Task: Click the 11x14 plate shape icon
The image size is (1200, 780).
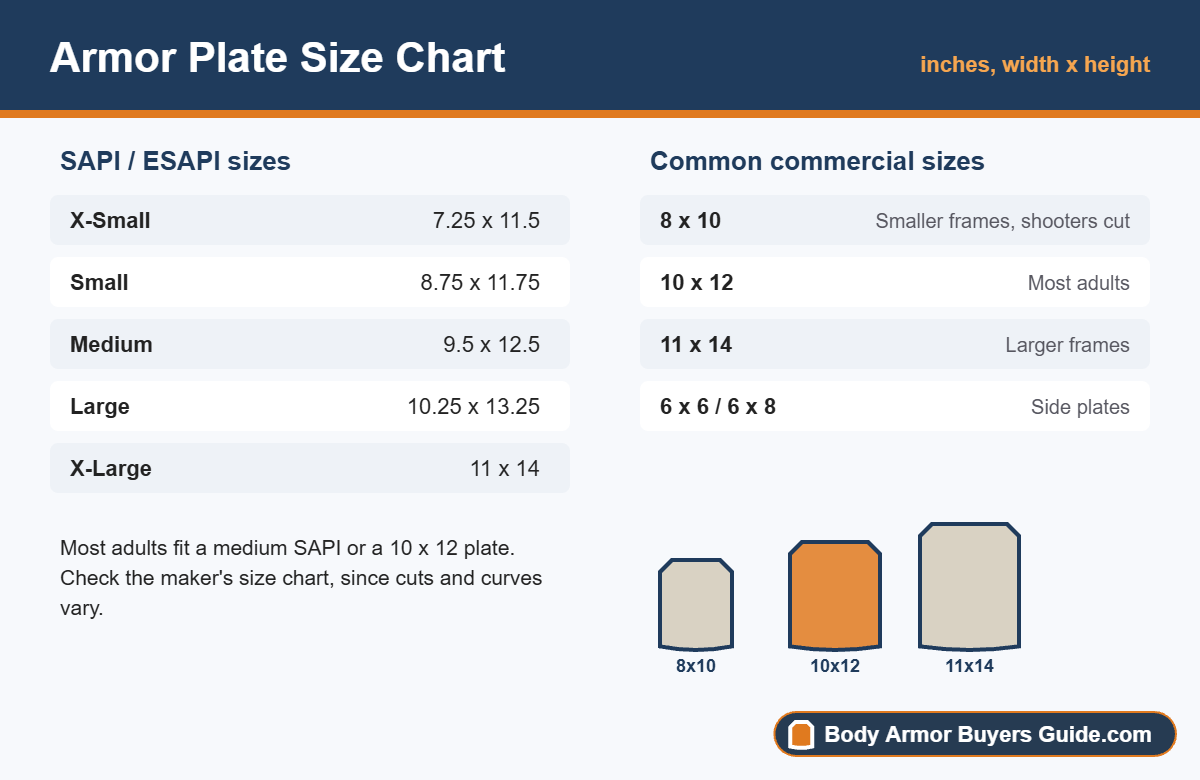Action: tap(969, 586)
